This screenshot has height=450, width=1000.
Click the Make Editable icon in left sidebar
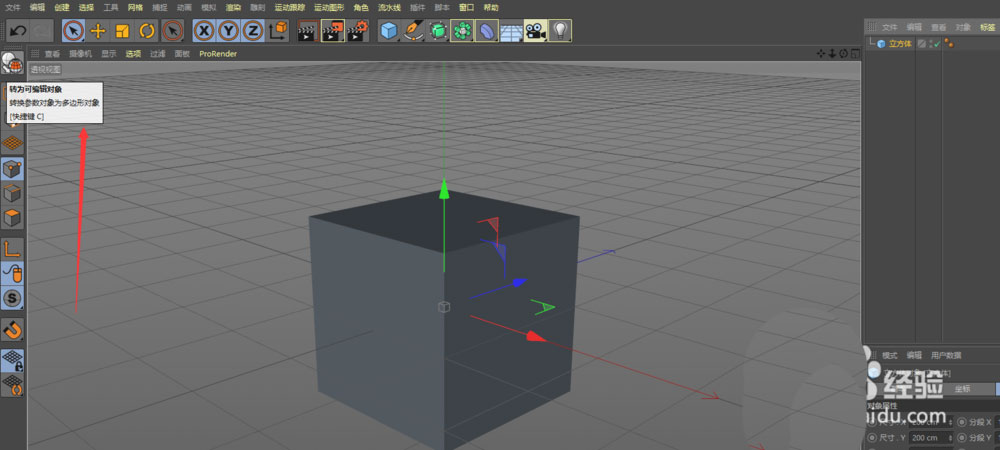click(12, 65)
